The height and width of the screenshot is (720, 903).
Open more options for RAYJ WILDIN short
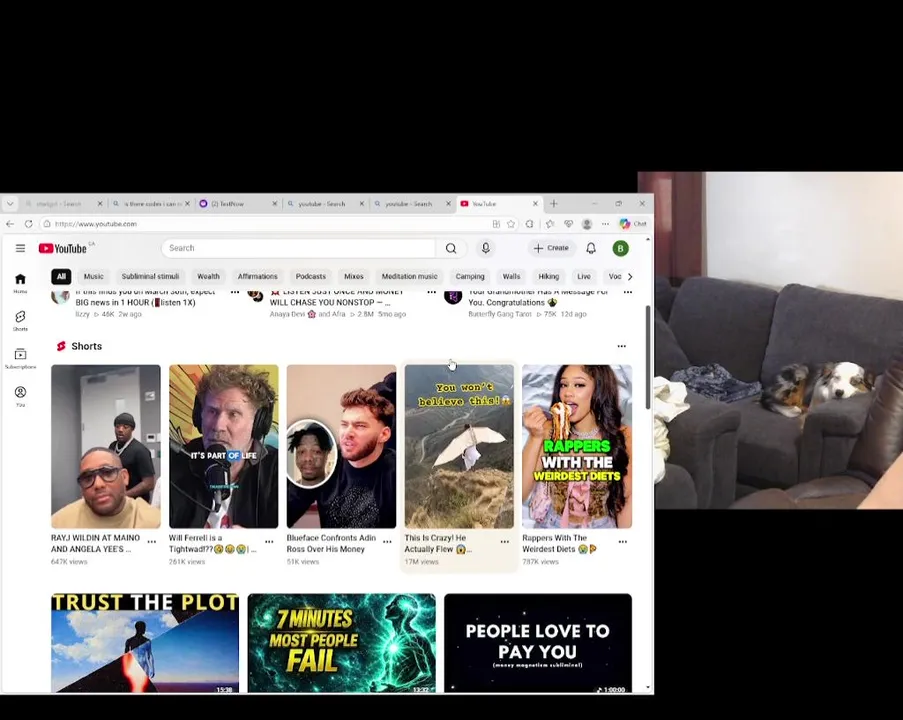[x=151, y=542]
